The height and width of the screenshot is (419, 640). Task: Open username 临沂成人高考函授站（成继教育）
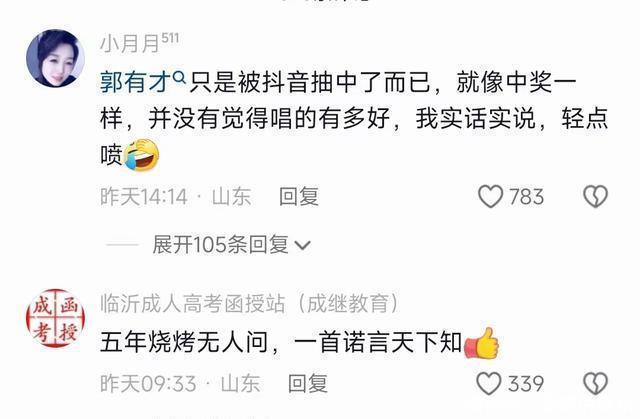[x=249, y=304]
